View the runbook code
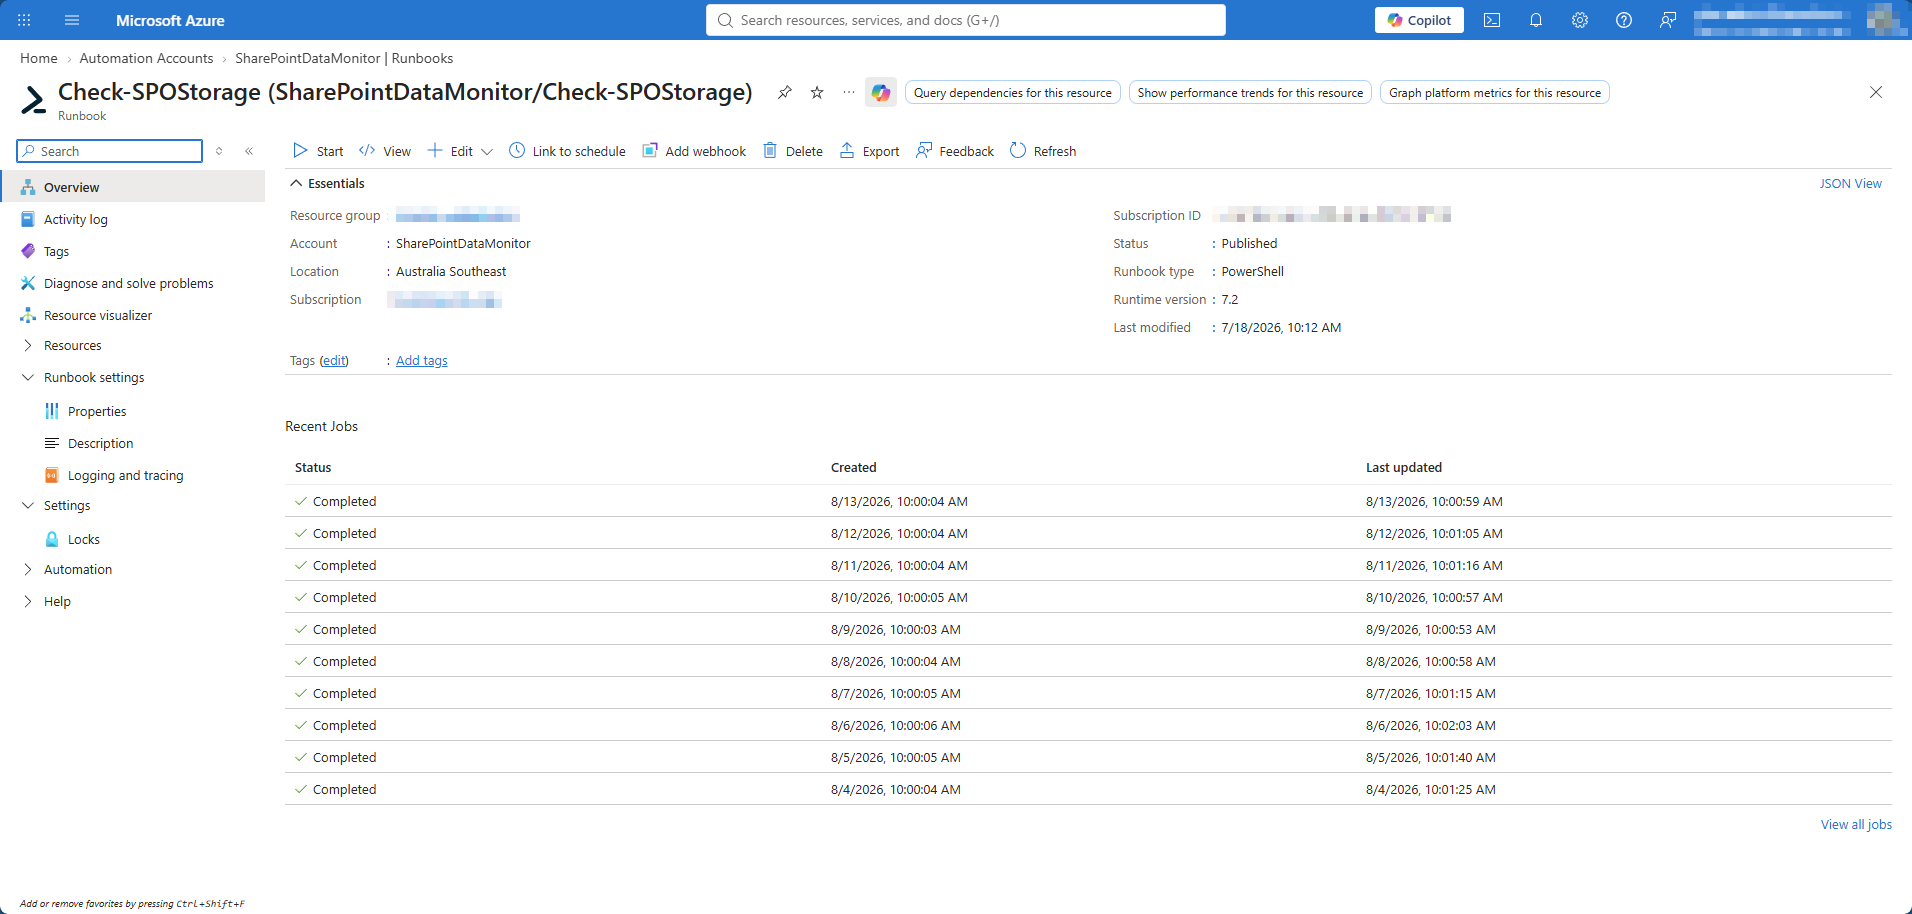Viewport: 1912px width, 914px height. tap(385, 151)
